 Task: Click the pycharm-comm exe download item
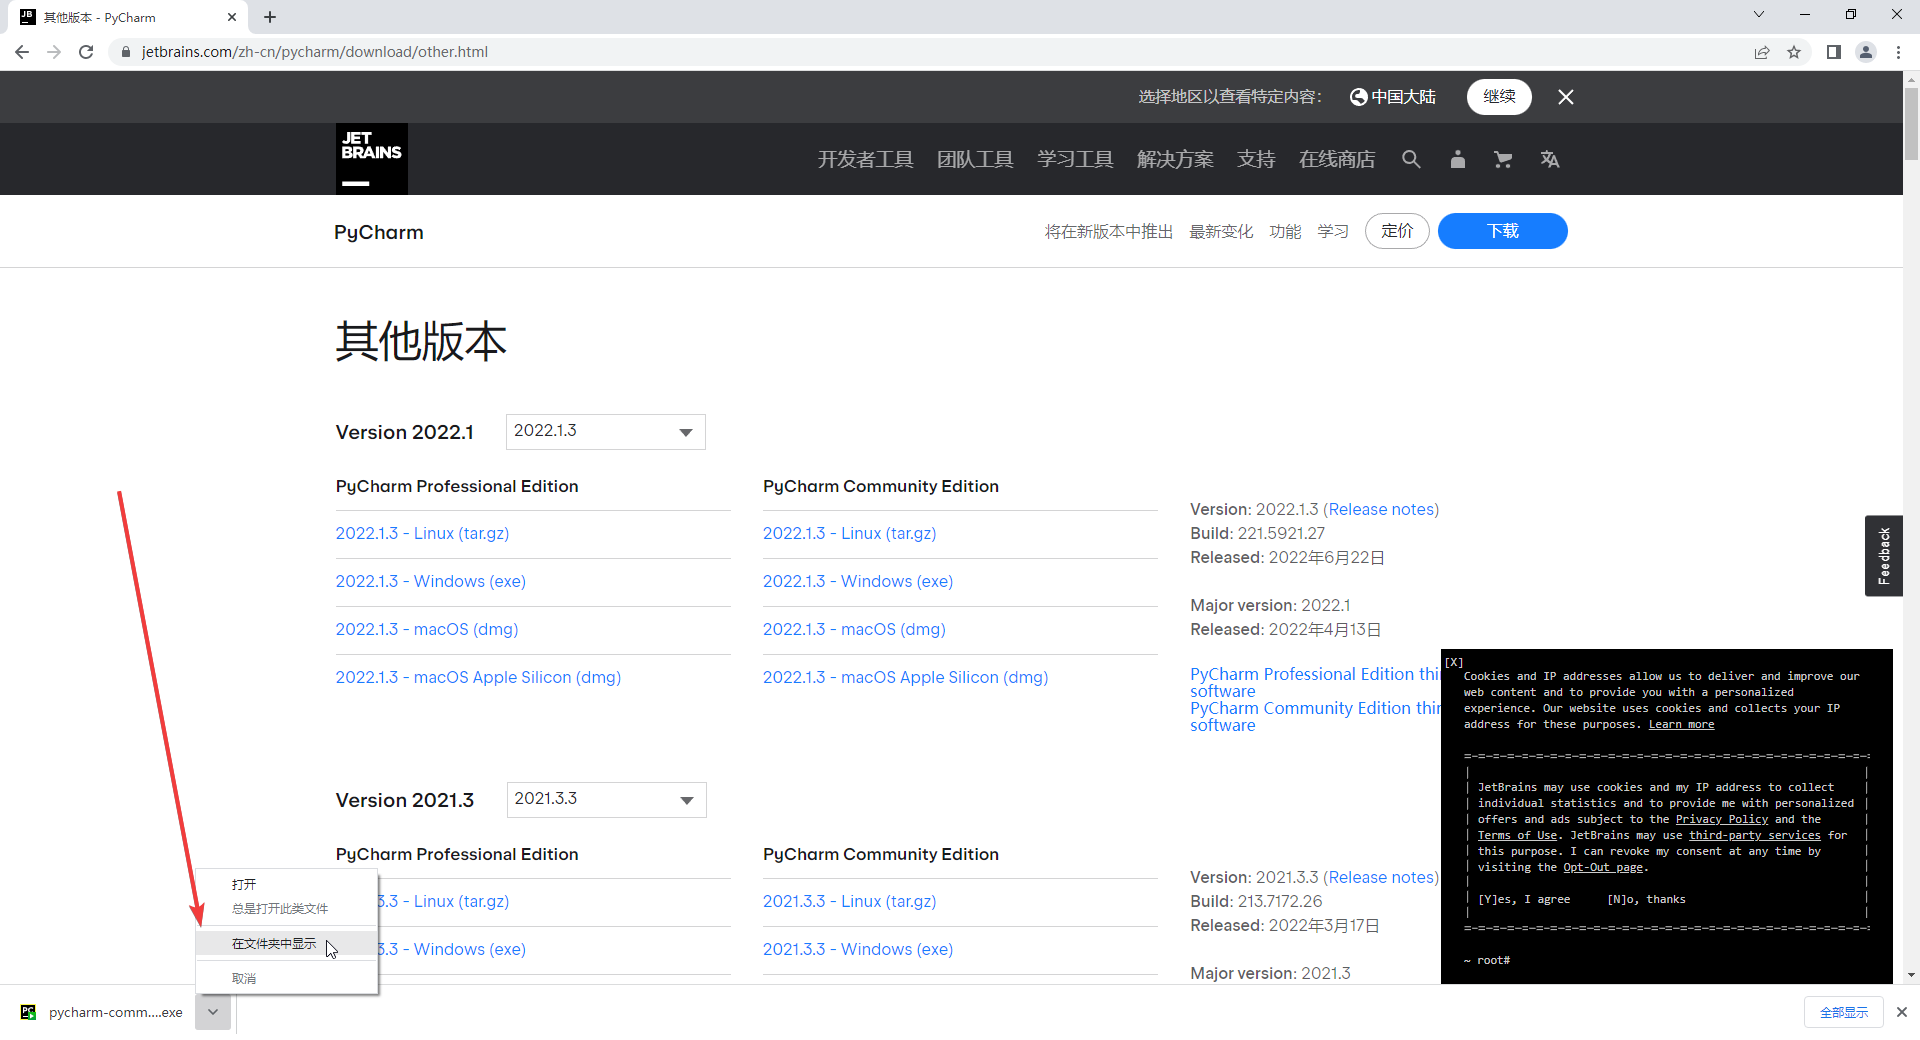point(102,1012)
